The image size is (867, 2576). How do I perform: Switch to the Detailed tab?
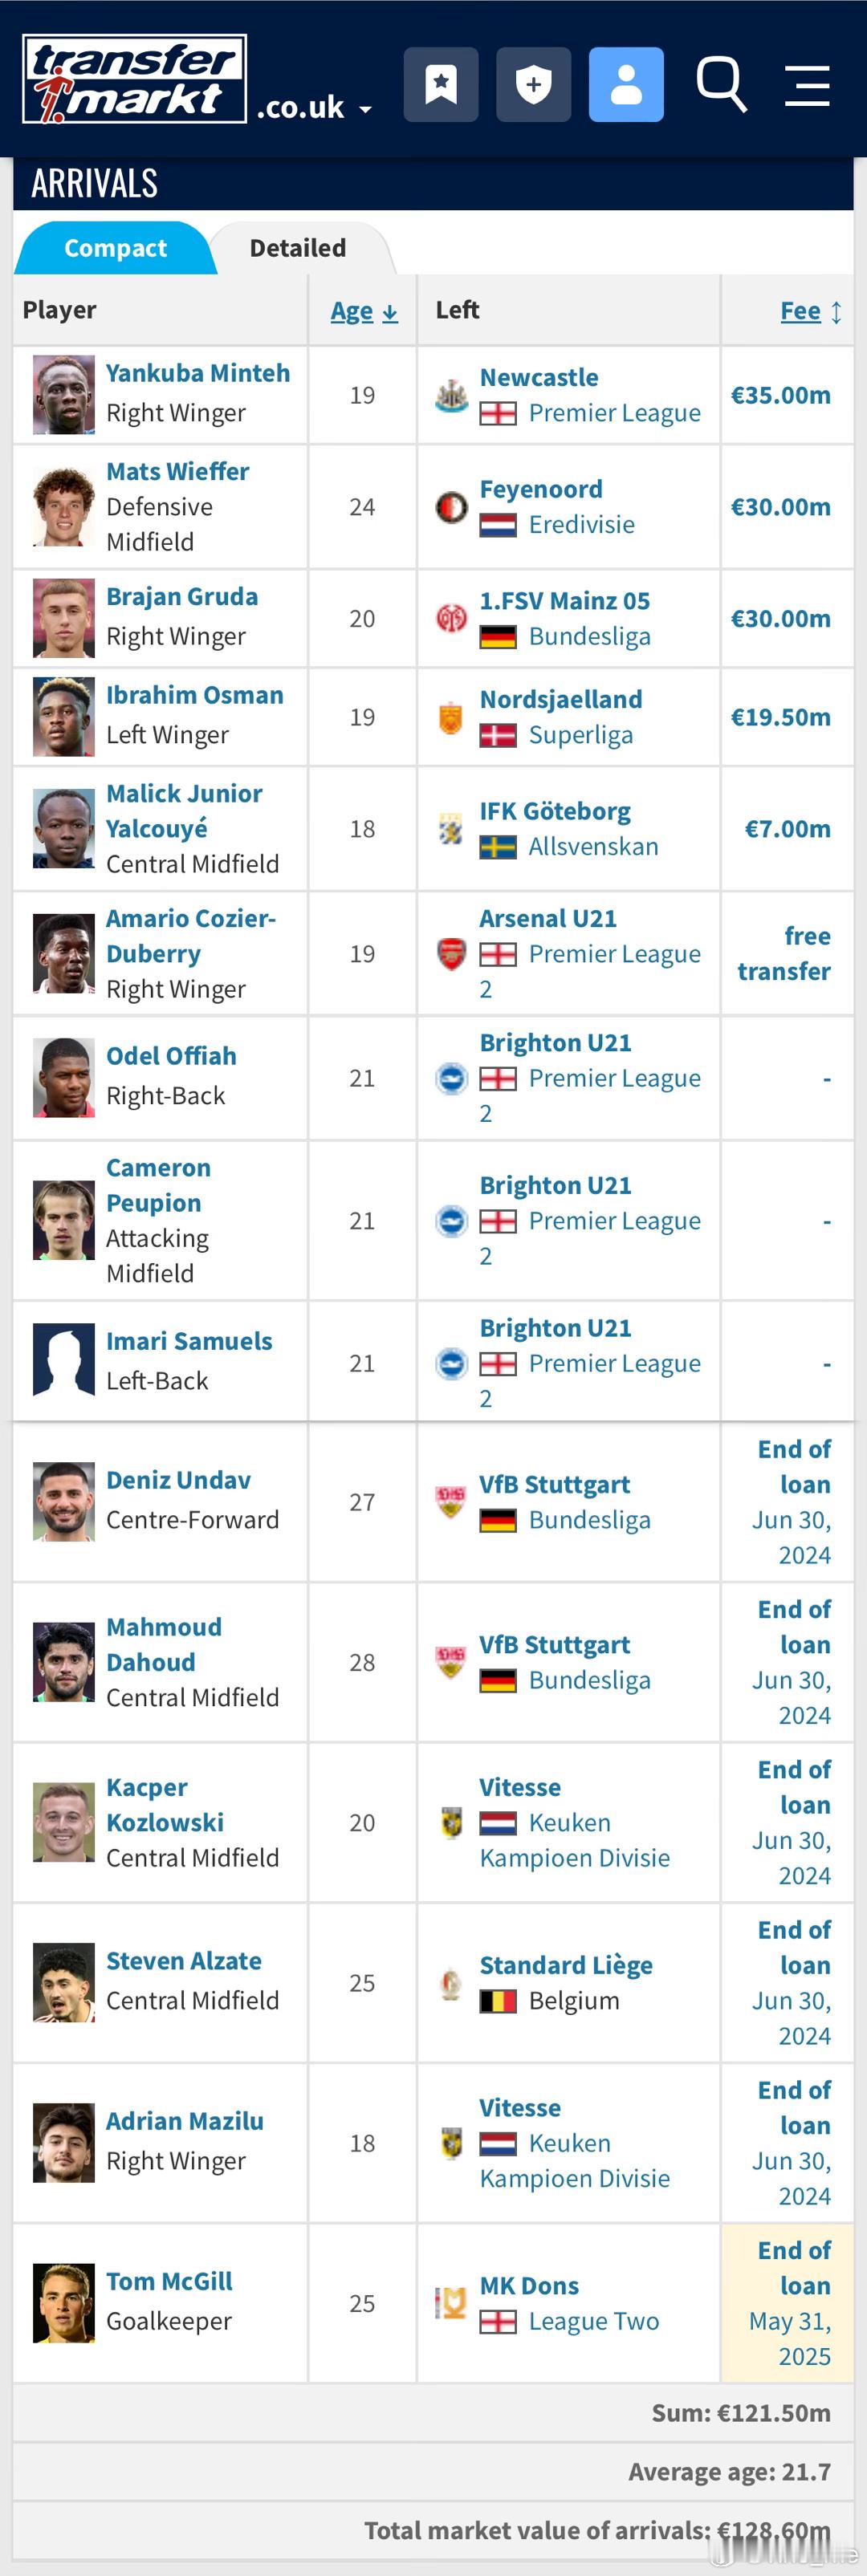pyautogui.click(x=298, y=248)
